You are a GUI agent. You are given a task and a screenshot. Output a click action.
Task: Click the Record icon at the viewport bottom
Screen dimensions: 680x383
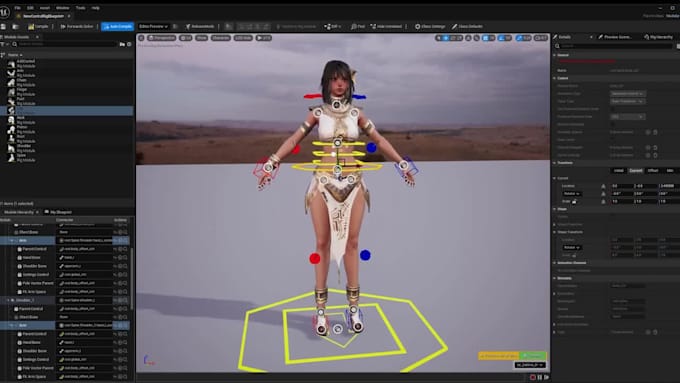point(533,377)
